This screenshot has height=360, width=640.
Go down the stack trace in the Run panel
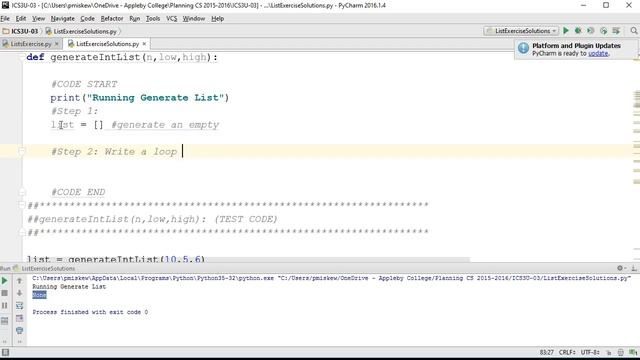point(19,293)
